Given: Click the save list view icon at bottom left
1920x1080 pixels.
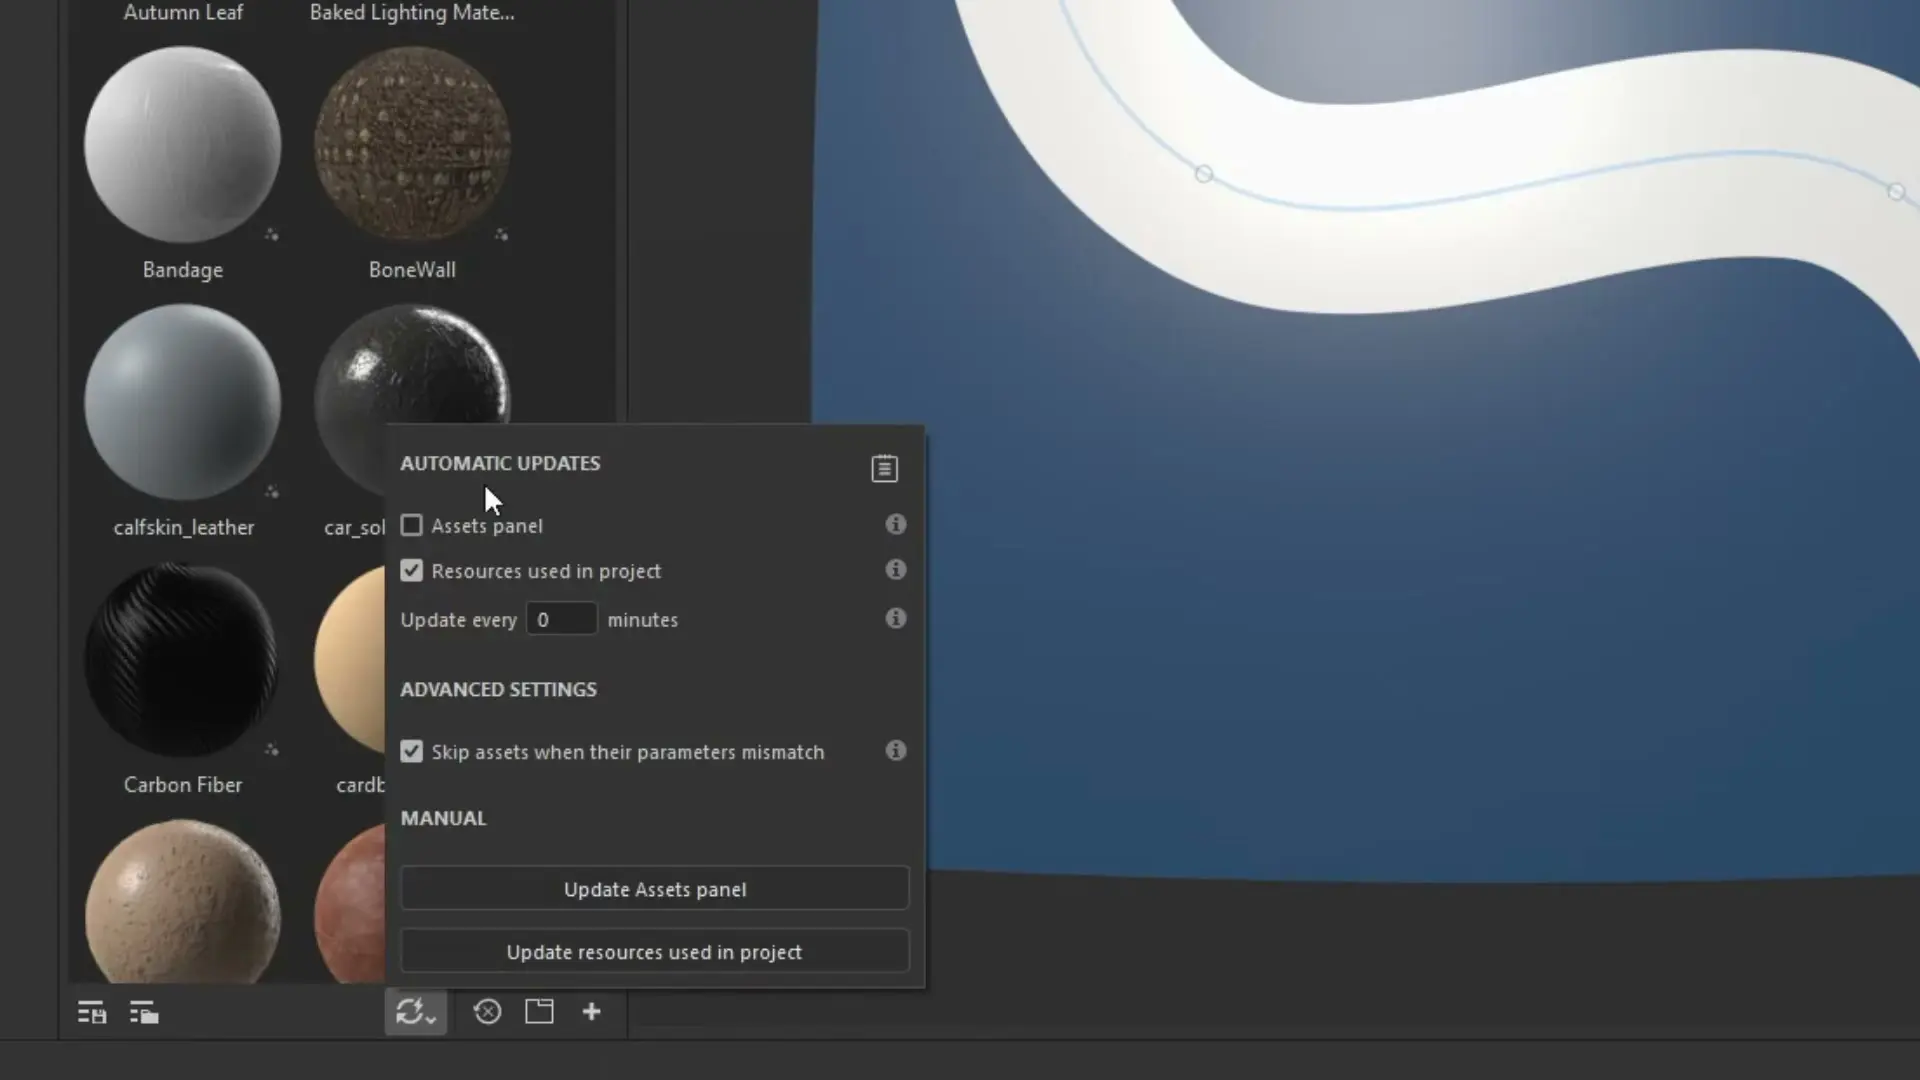Looking at the screenshot, I should (x=90, y=1011).
